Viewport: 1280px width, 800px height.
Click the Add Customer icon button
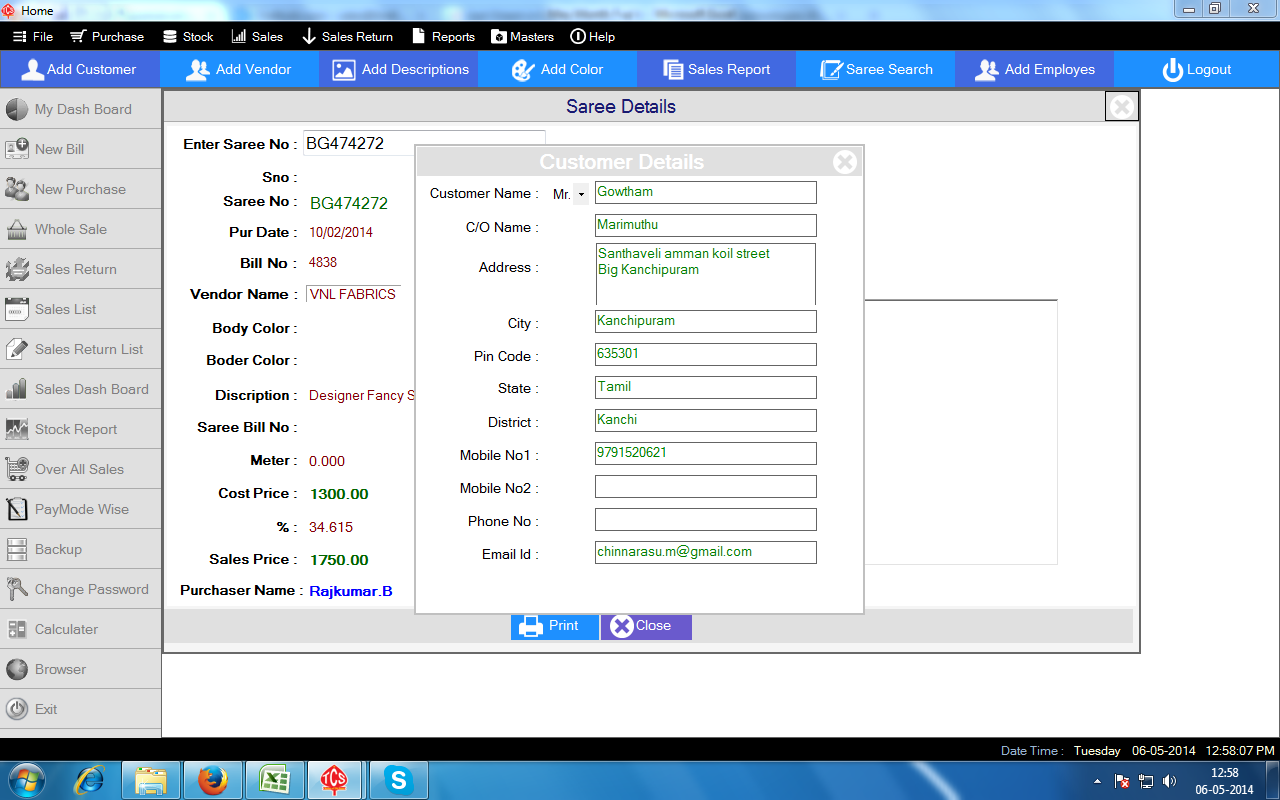pyautogui.click(x=34, y=70)
